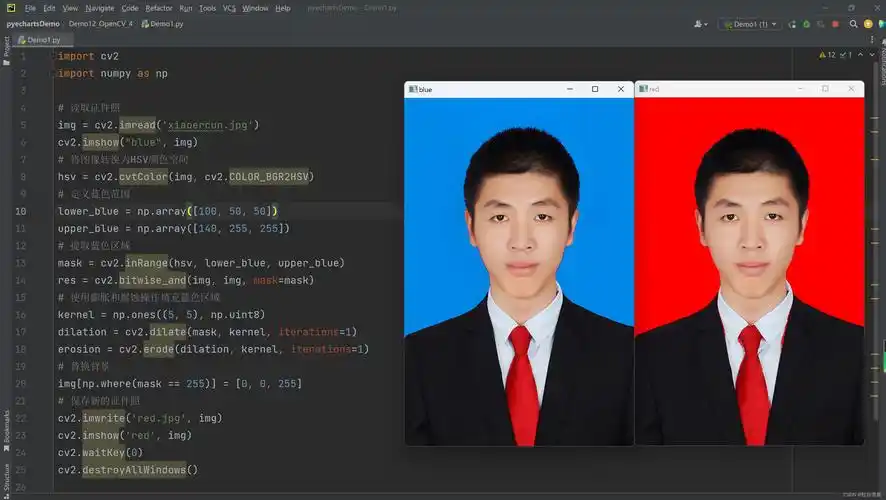Open the Bookmarks tool window
This screenshot has height=500, width=886.
(x=6, y=431)
